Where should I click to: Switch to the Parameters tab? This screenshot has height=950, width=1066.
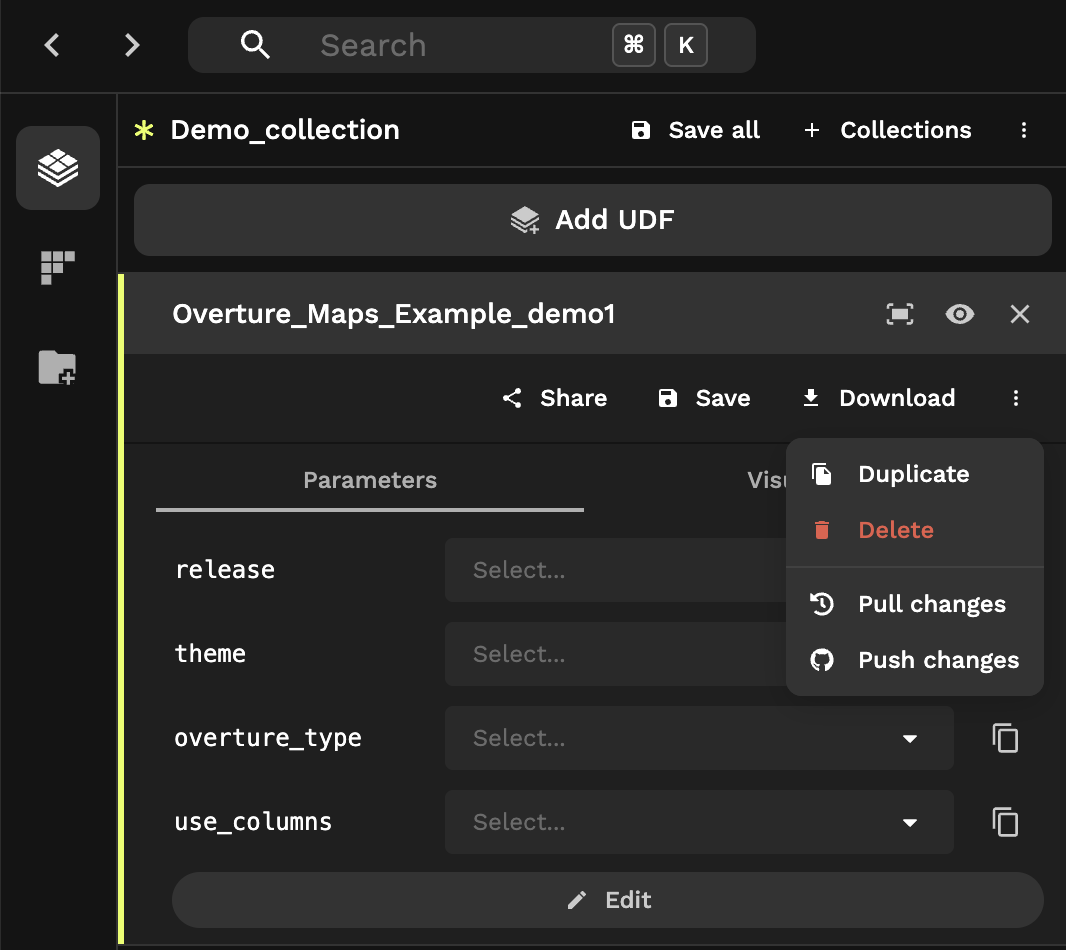point(370,481)
